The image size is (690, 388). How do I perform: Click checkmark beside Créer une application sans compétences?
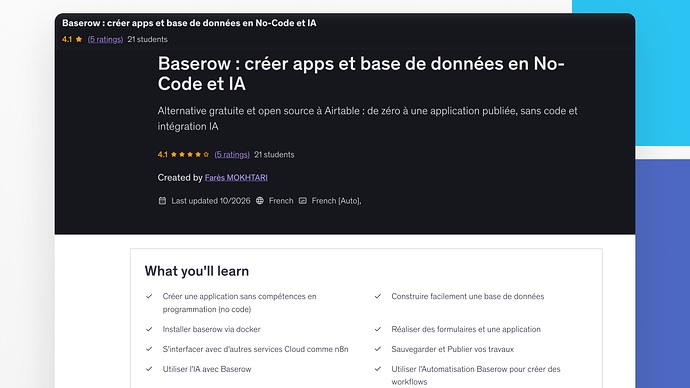pos(149,296)
